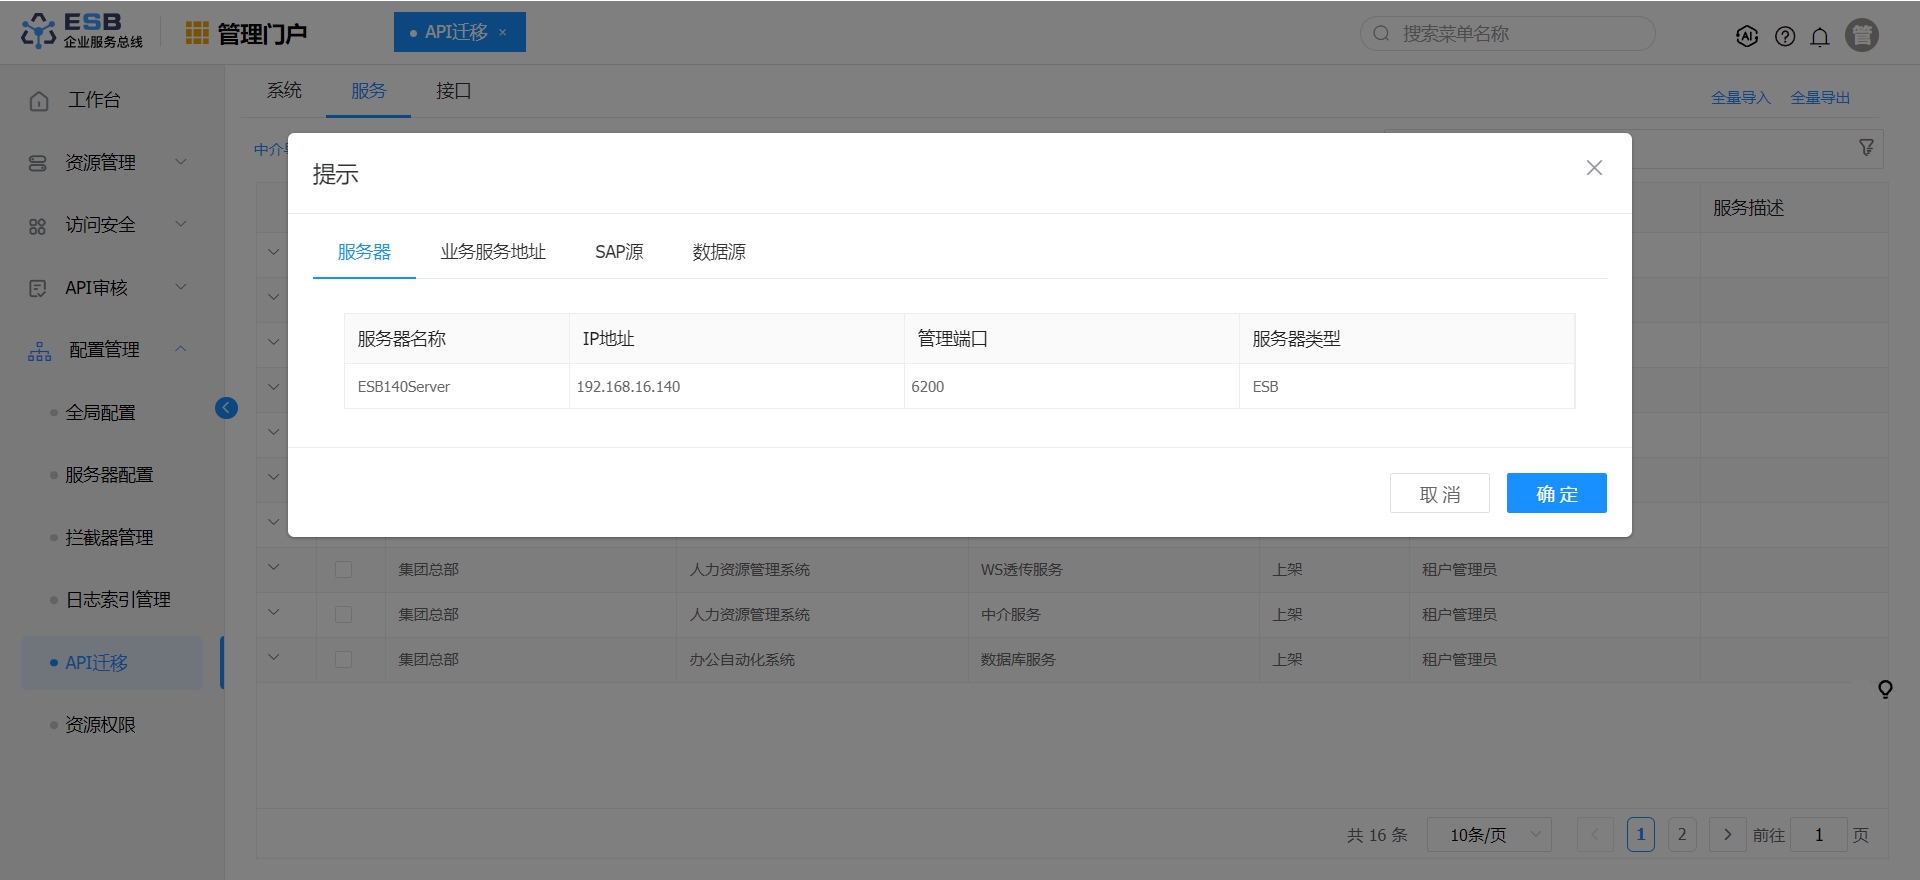Click the 确定 confirm button
Screen dimensions: 1920x880
(1556, 493)
